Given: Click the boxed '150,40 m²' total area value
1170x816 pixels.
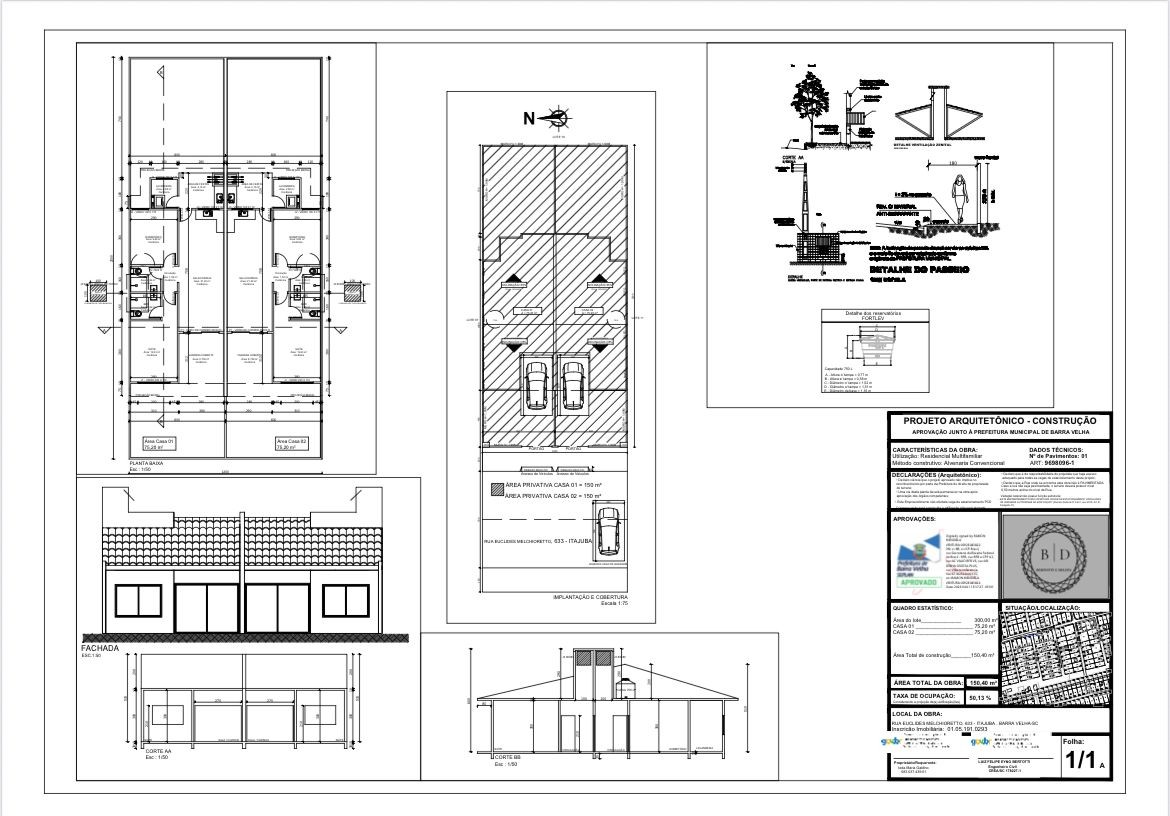Looking at the screenshot, I should [982, 682].
